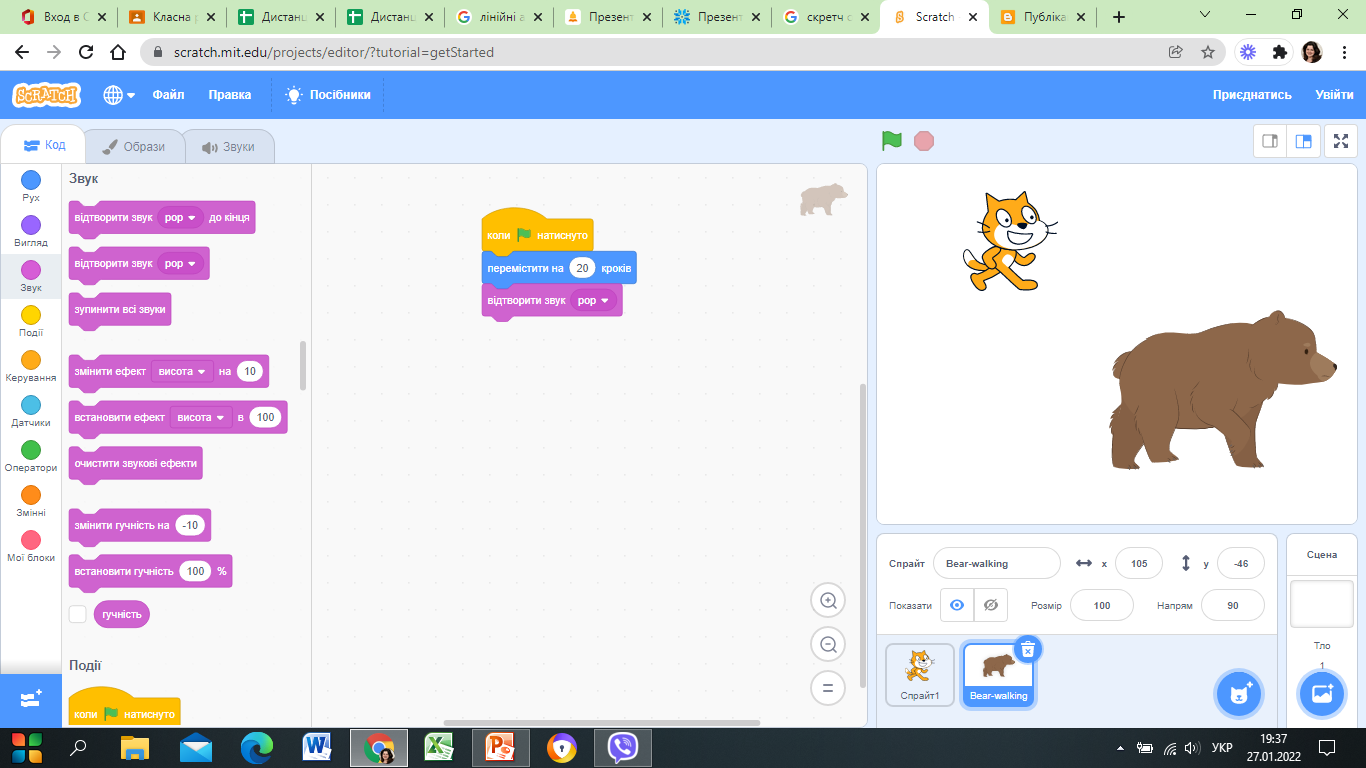Select the stage backdrop thumbnail under Сцена
This screenshot has width=1366, height=768.
(x=1322, y=604)
